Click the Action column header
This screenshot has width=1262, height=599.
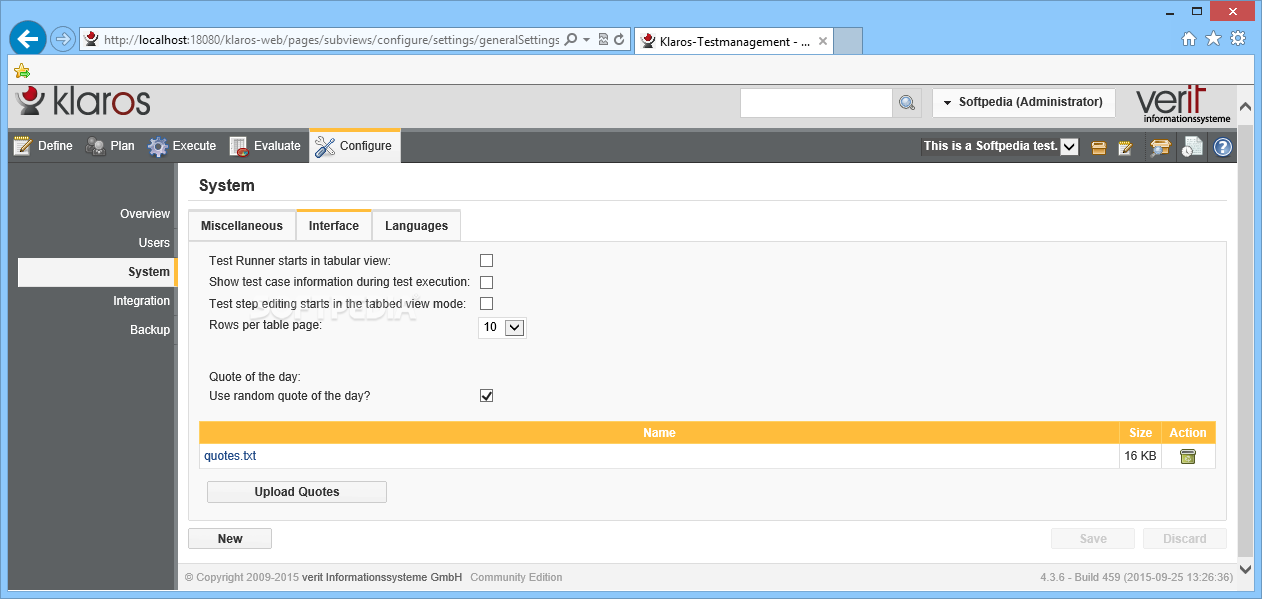coord(1188,433)
